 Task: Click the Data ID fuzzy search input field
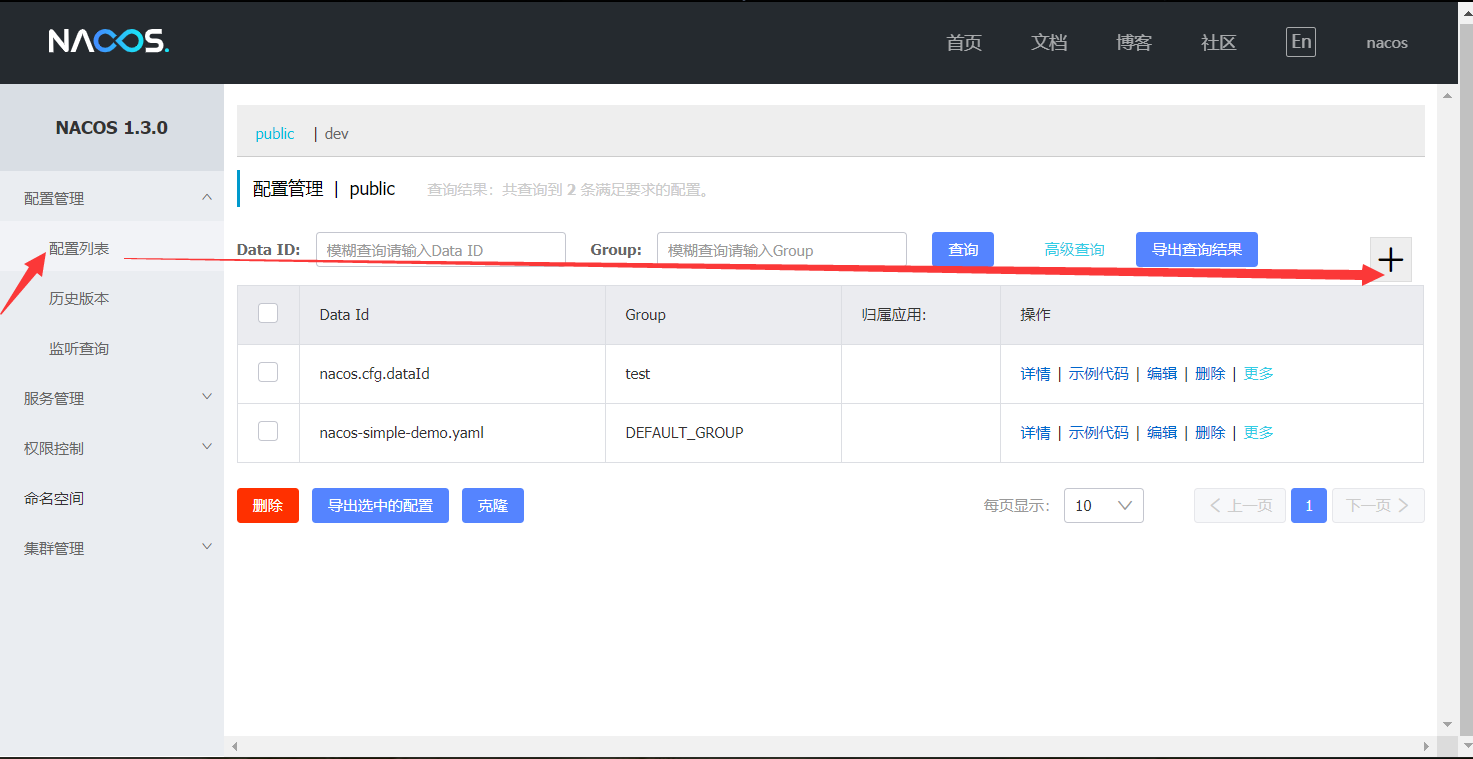pyautogui.click(x=440, y=249)
